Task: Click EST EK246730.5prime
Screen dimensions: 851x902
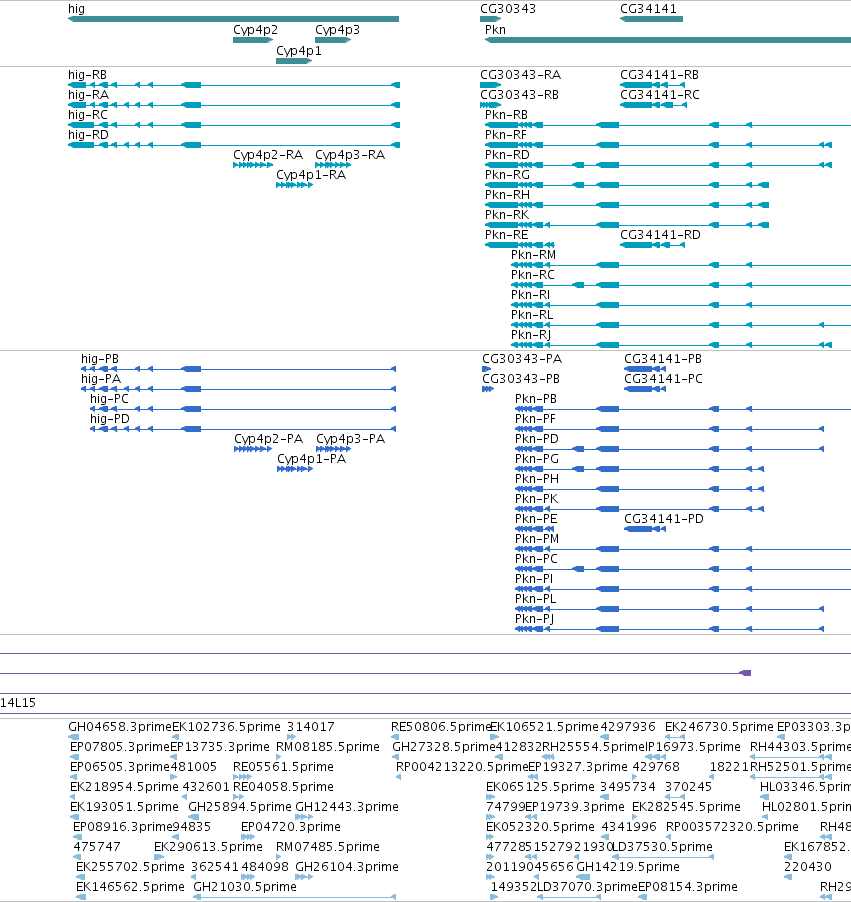Action: 675,737
